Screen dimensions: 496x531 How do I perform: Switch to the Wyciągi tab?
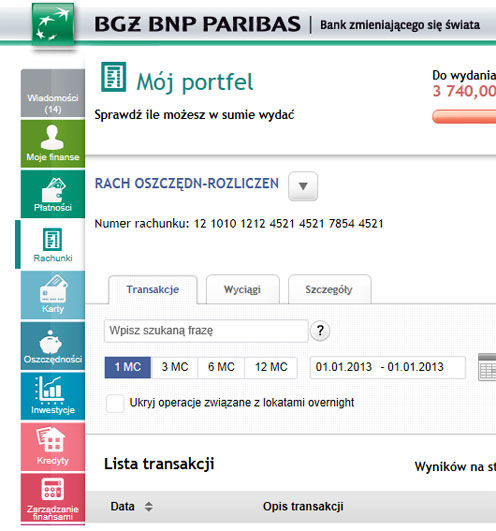[242, 290]
